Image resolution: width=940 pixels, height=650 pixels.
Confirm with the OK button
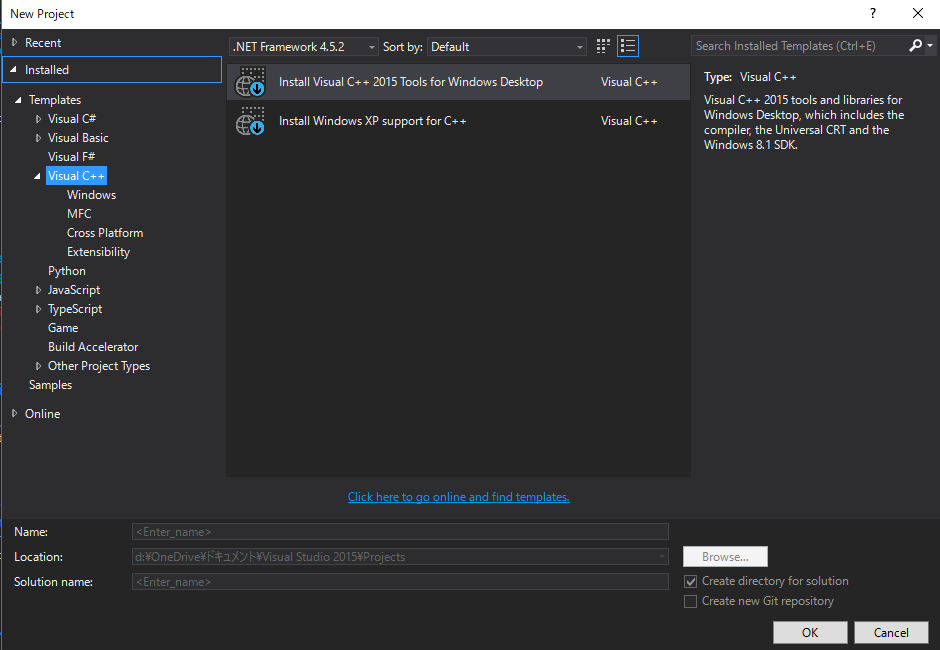pos(810,633)
